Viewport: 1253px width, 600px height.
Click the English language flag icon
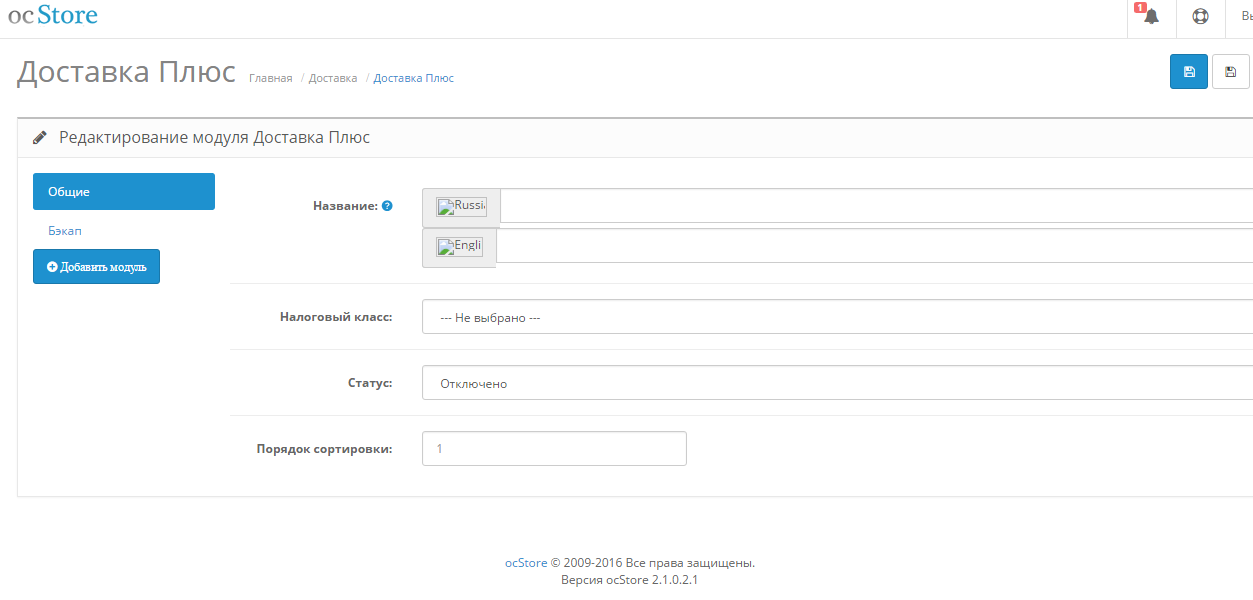(x=460, y=247)
